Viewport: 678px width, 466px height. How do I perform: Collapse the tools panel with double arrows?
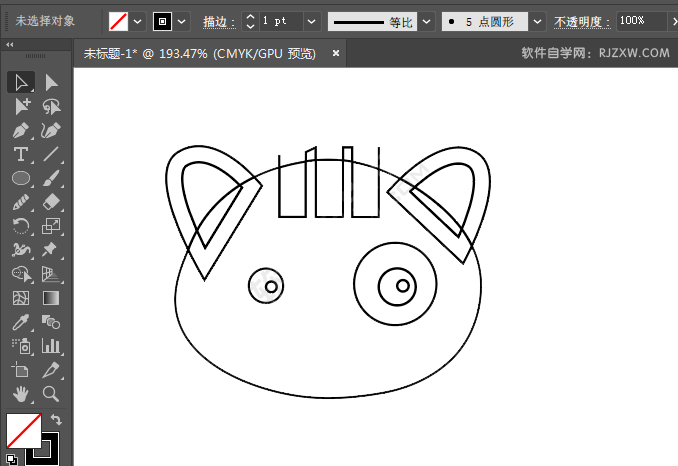[10, 45]
